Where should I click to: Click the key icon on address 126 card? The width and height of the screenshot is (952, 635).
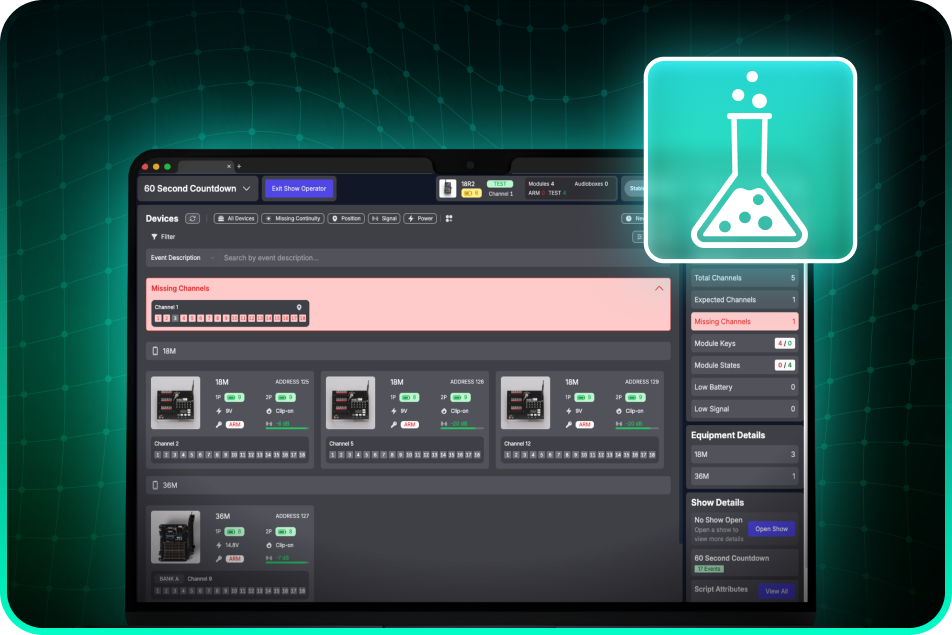pyautogui.click(x=393, y=424)
